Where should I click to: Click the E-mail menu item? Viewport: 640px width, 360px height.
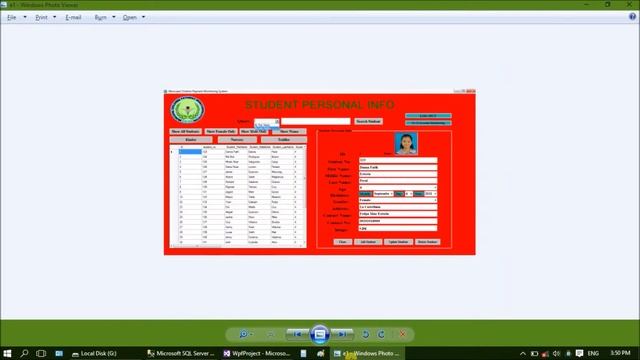pos(73,17)
